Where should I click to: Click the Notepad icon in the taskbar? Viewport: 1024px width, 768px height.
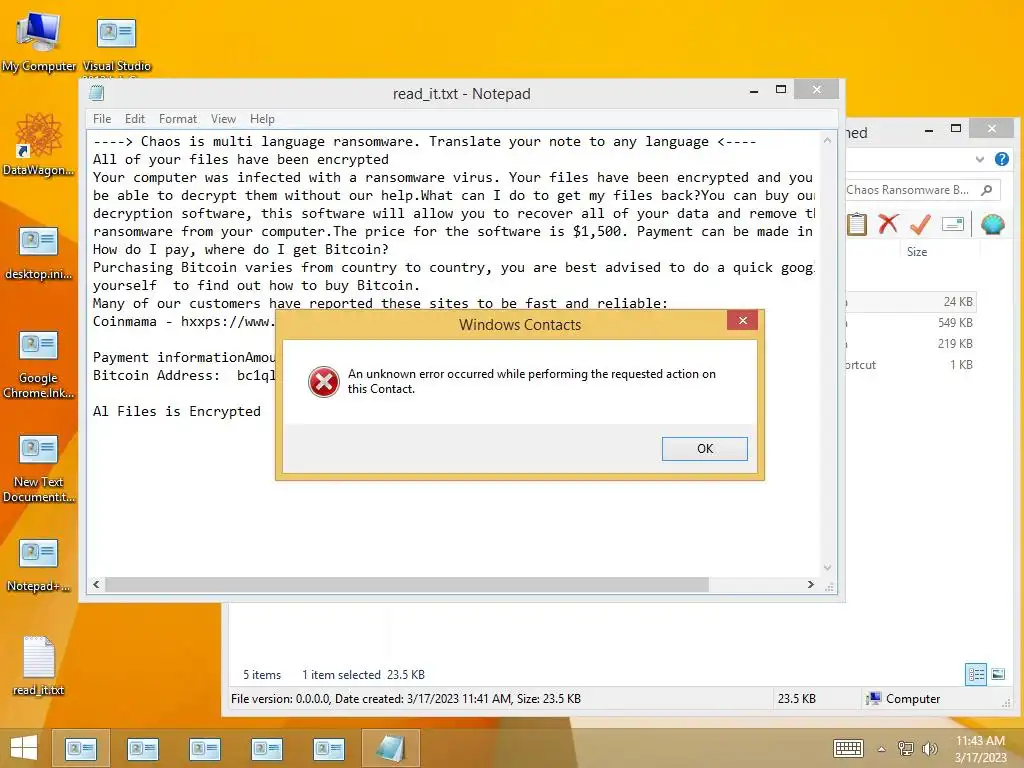[x=390, y=748]
